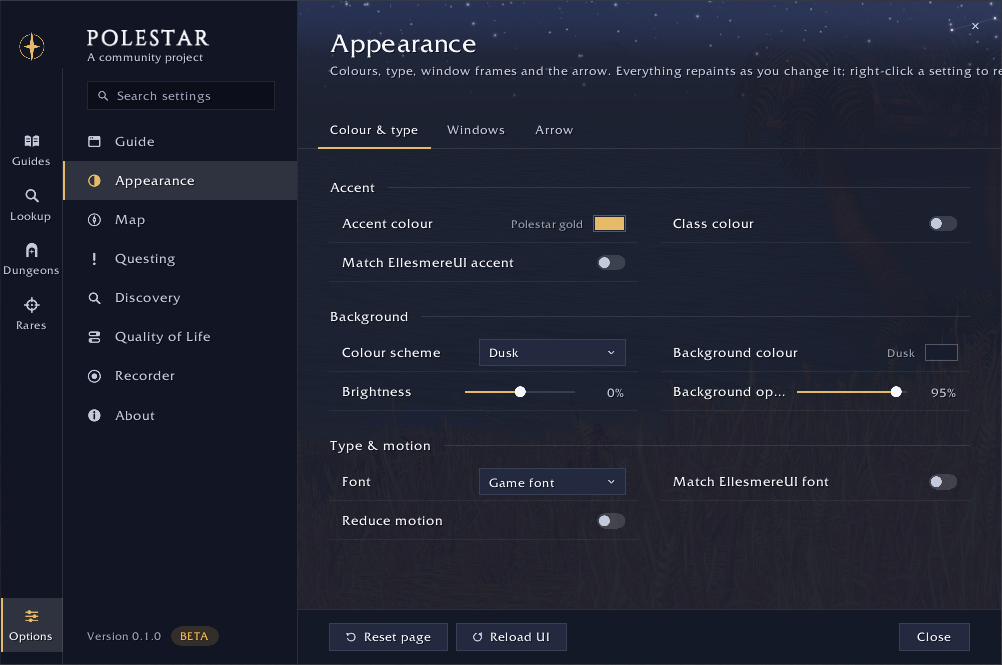Click the Appearance half-circle icon
The width and height of the screenshot is (1002, 665).
tap(94, 180)
